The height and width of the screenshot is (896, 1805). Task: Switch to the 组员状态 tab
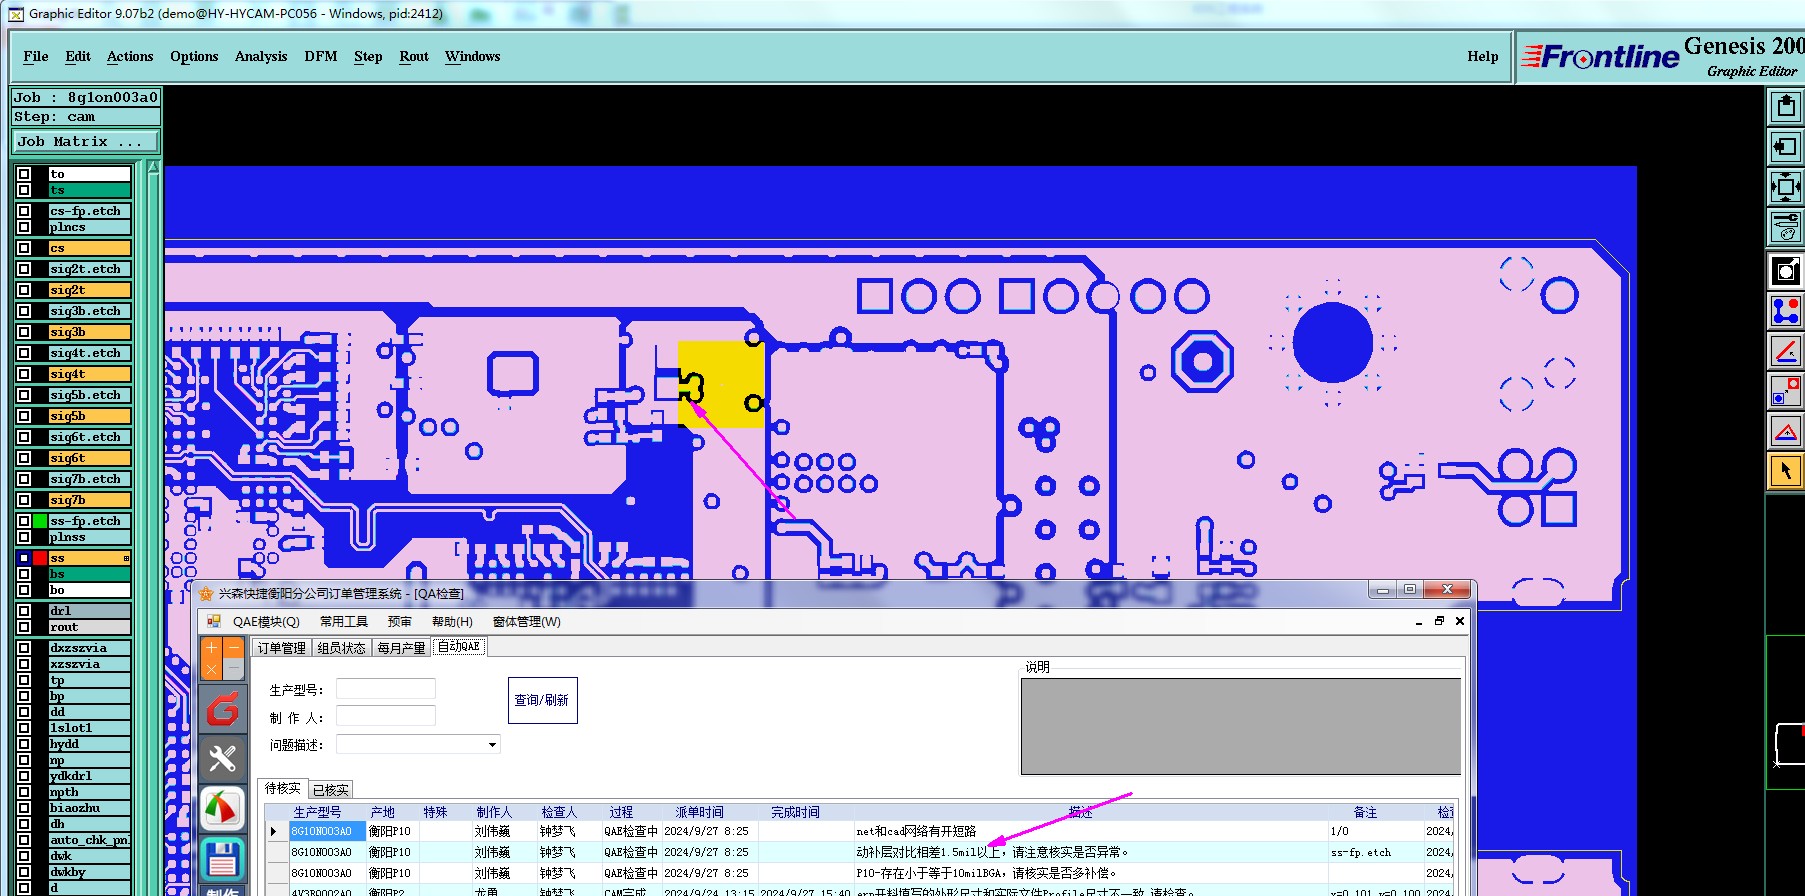coord(341,648)
